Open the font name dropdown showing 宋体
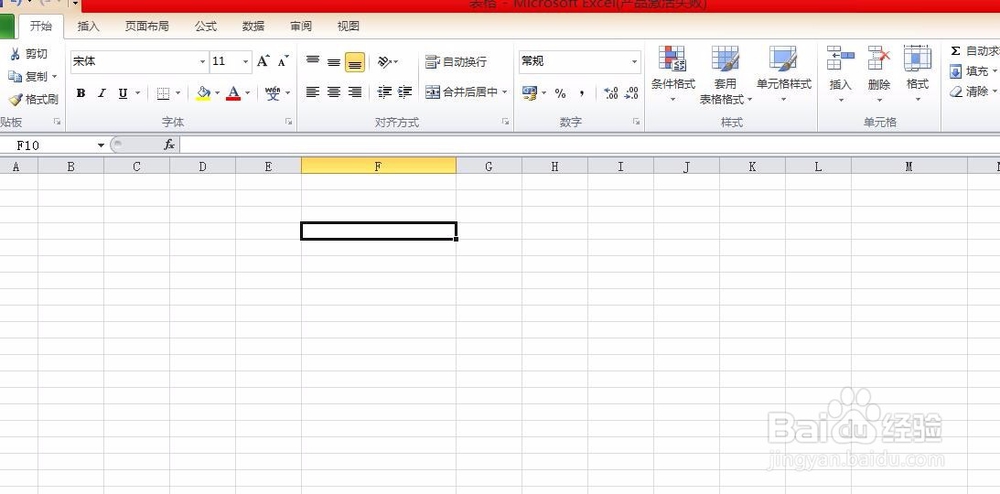The height and width of the screenshot is (494, 1000). [x=203, y=62]
